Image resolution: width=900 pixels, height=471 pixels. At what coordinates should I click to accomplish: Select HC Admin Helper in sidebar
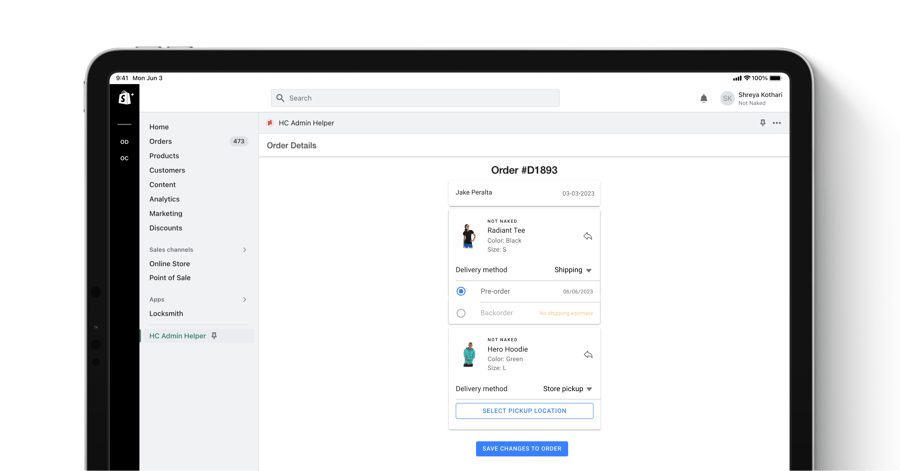pyautogui.click(x=177, y=336)
